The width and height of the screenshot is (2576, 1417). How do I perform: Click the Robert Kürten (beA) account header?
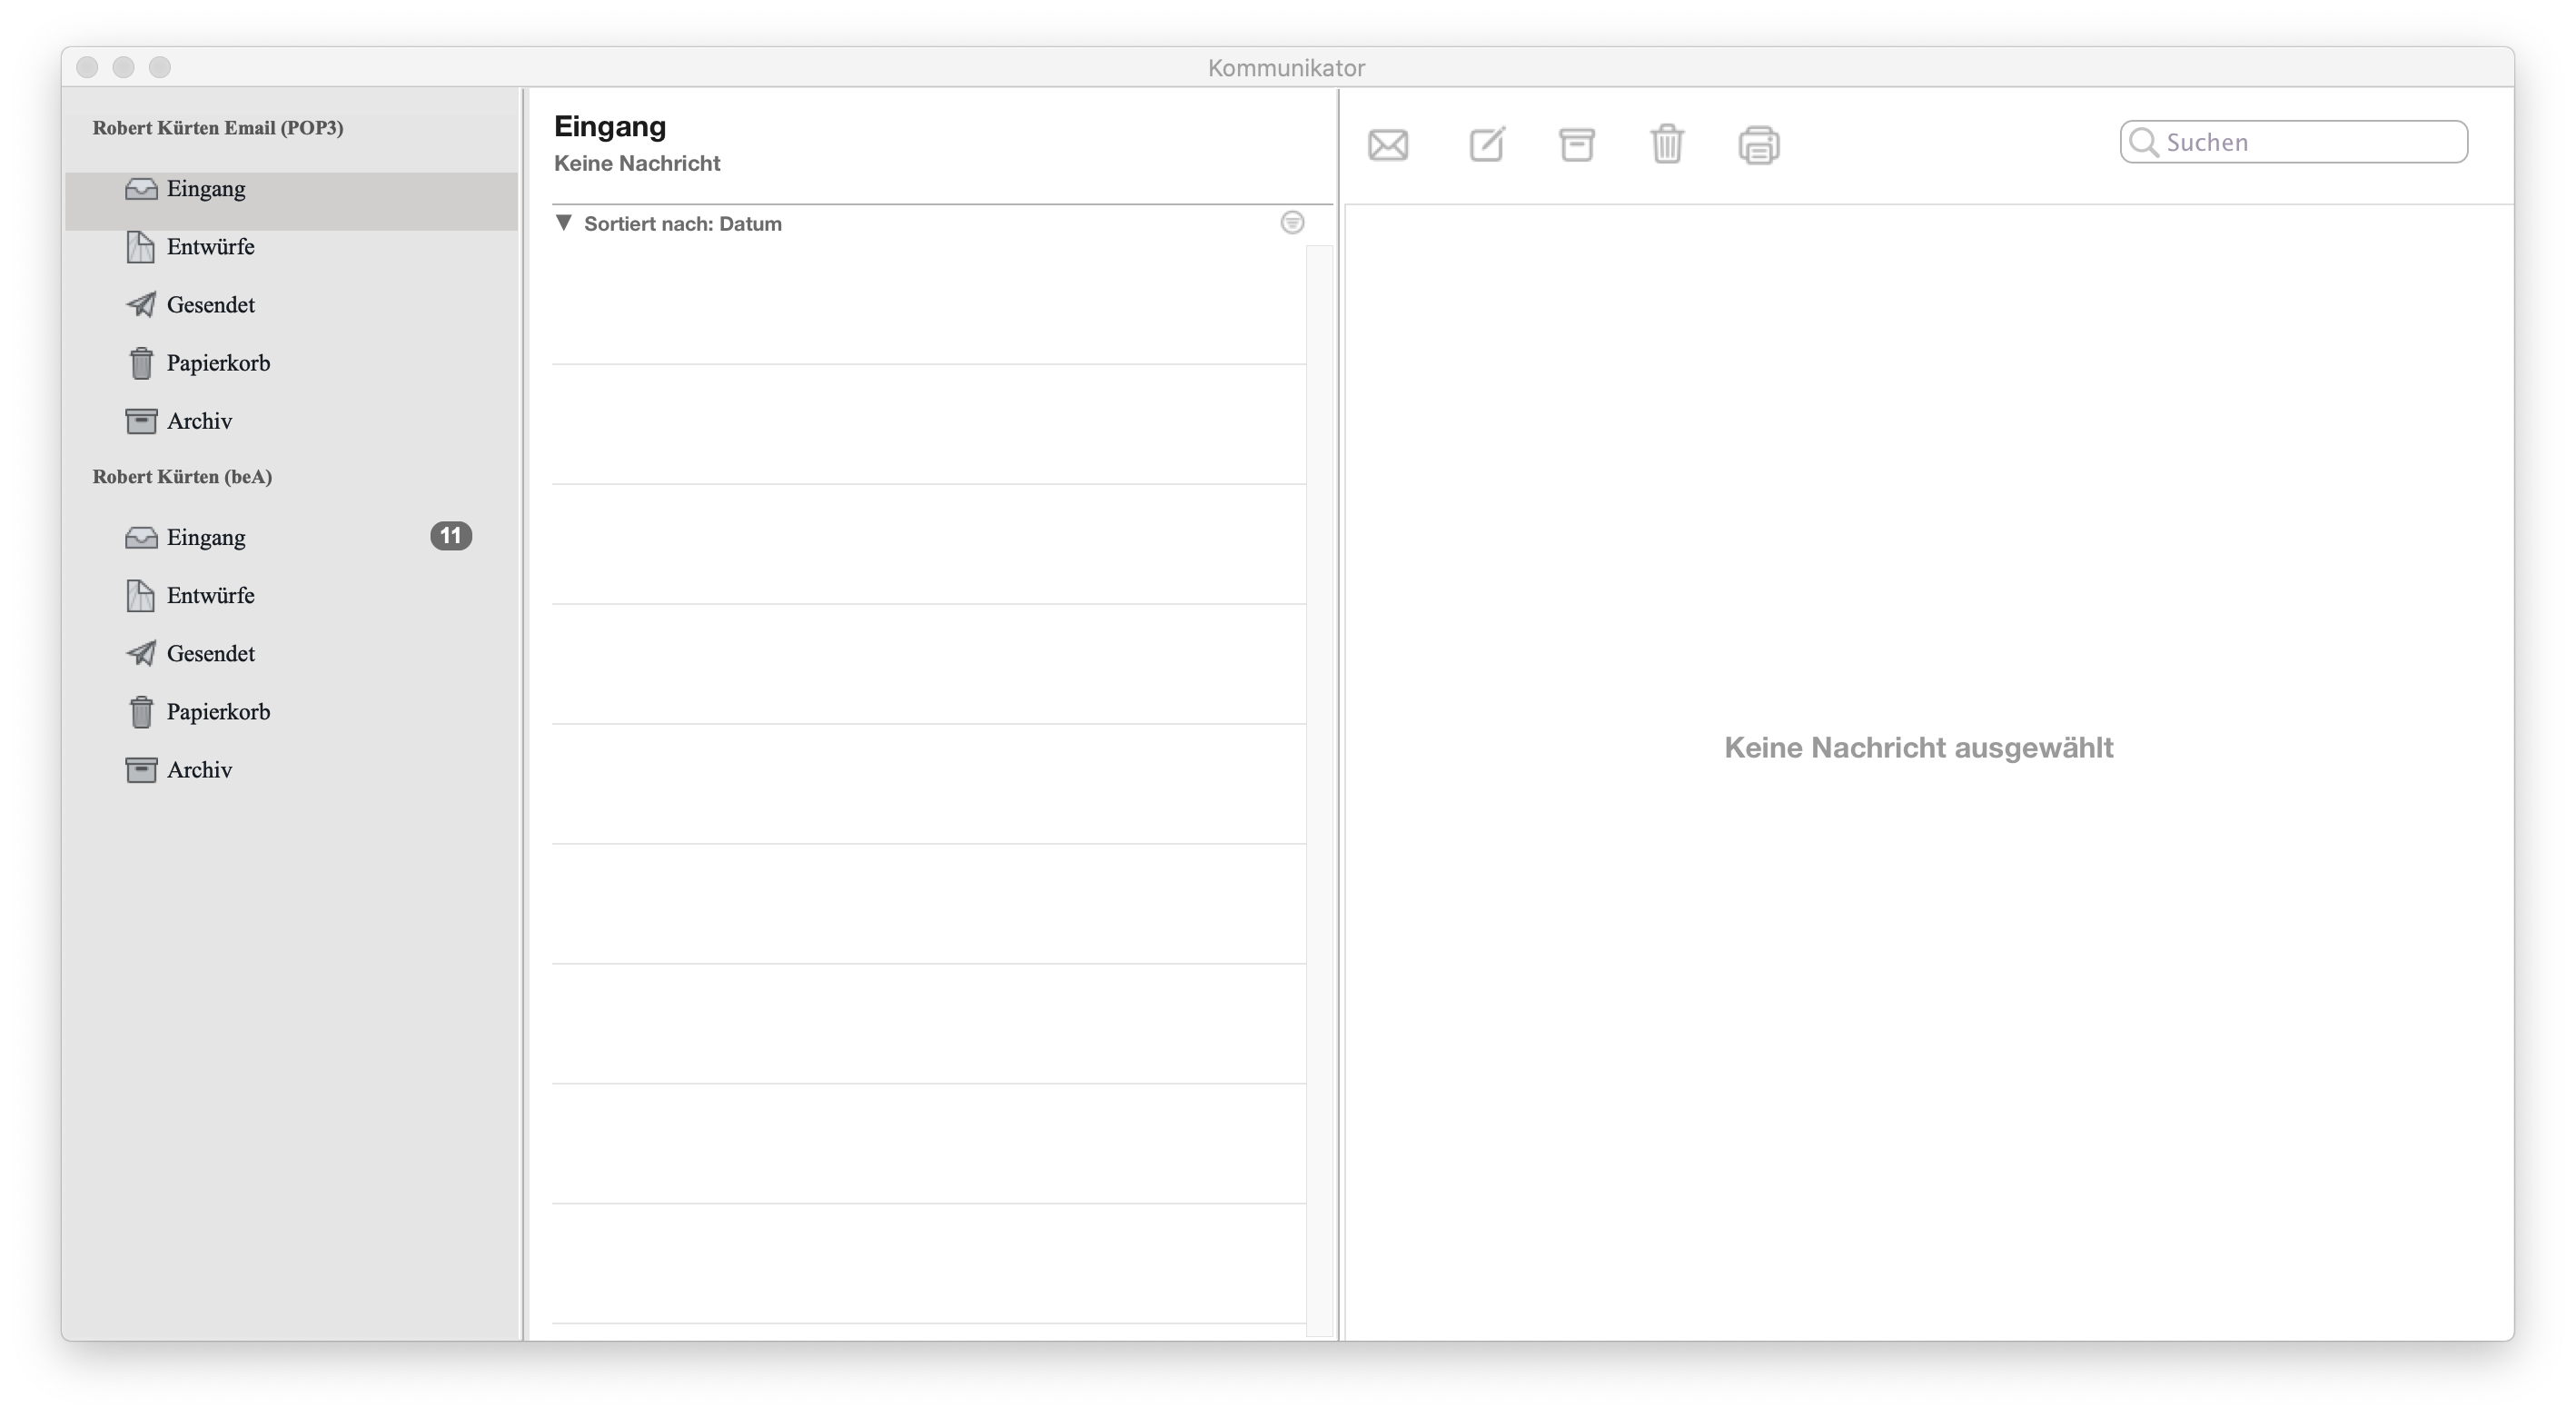tap(182, 477)
